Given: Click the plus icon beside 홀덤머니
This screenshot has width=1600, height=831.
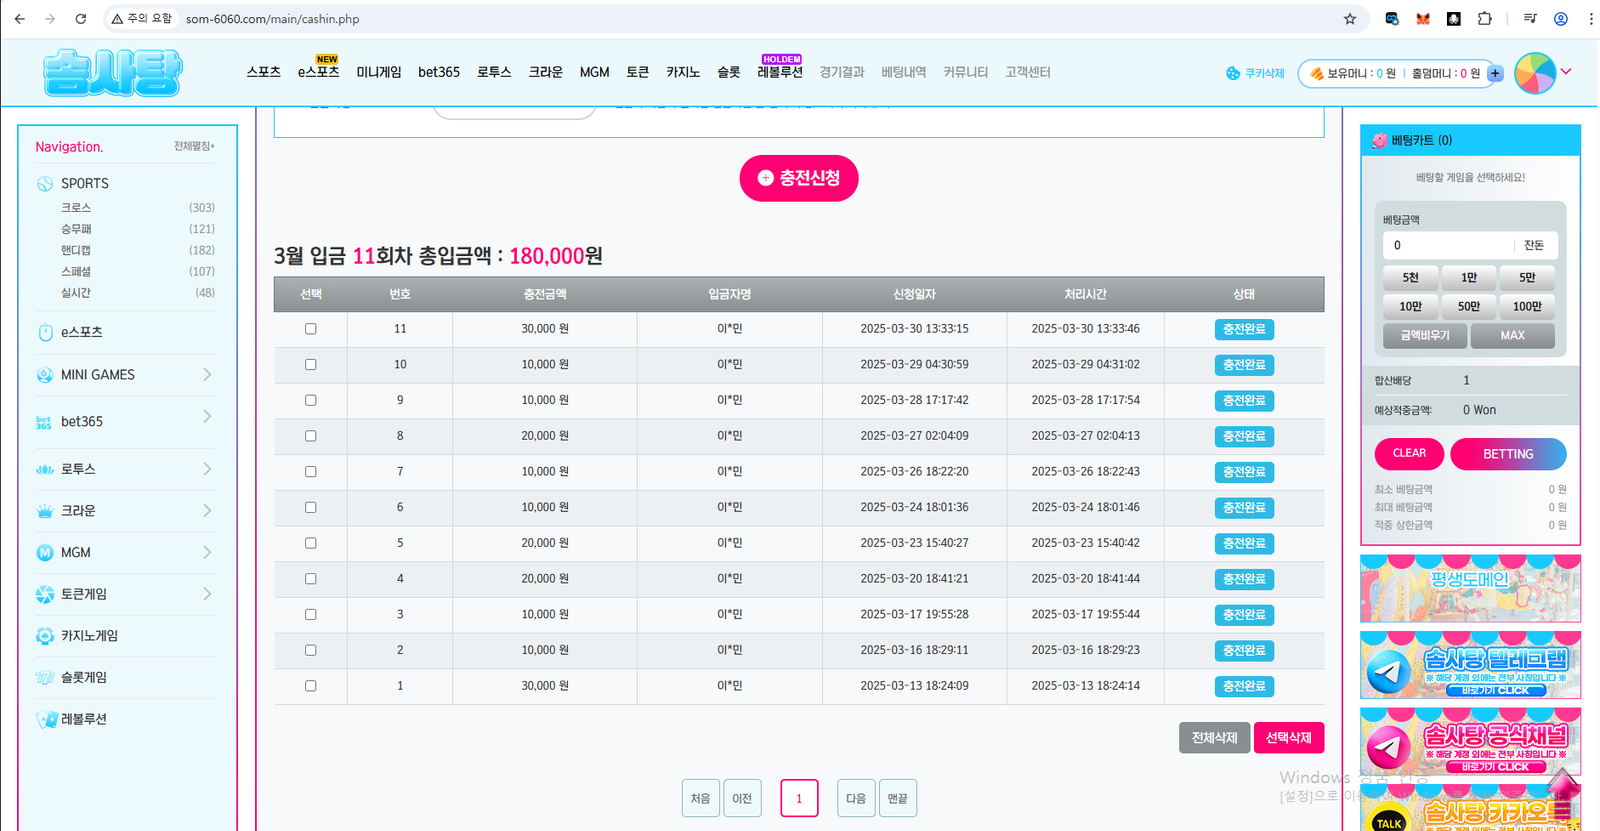Looking at the screenshot, I should tap(1495, 73).
